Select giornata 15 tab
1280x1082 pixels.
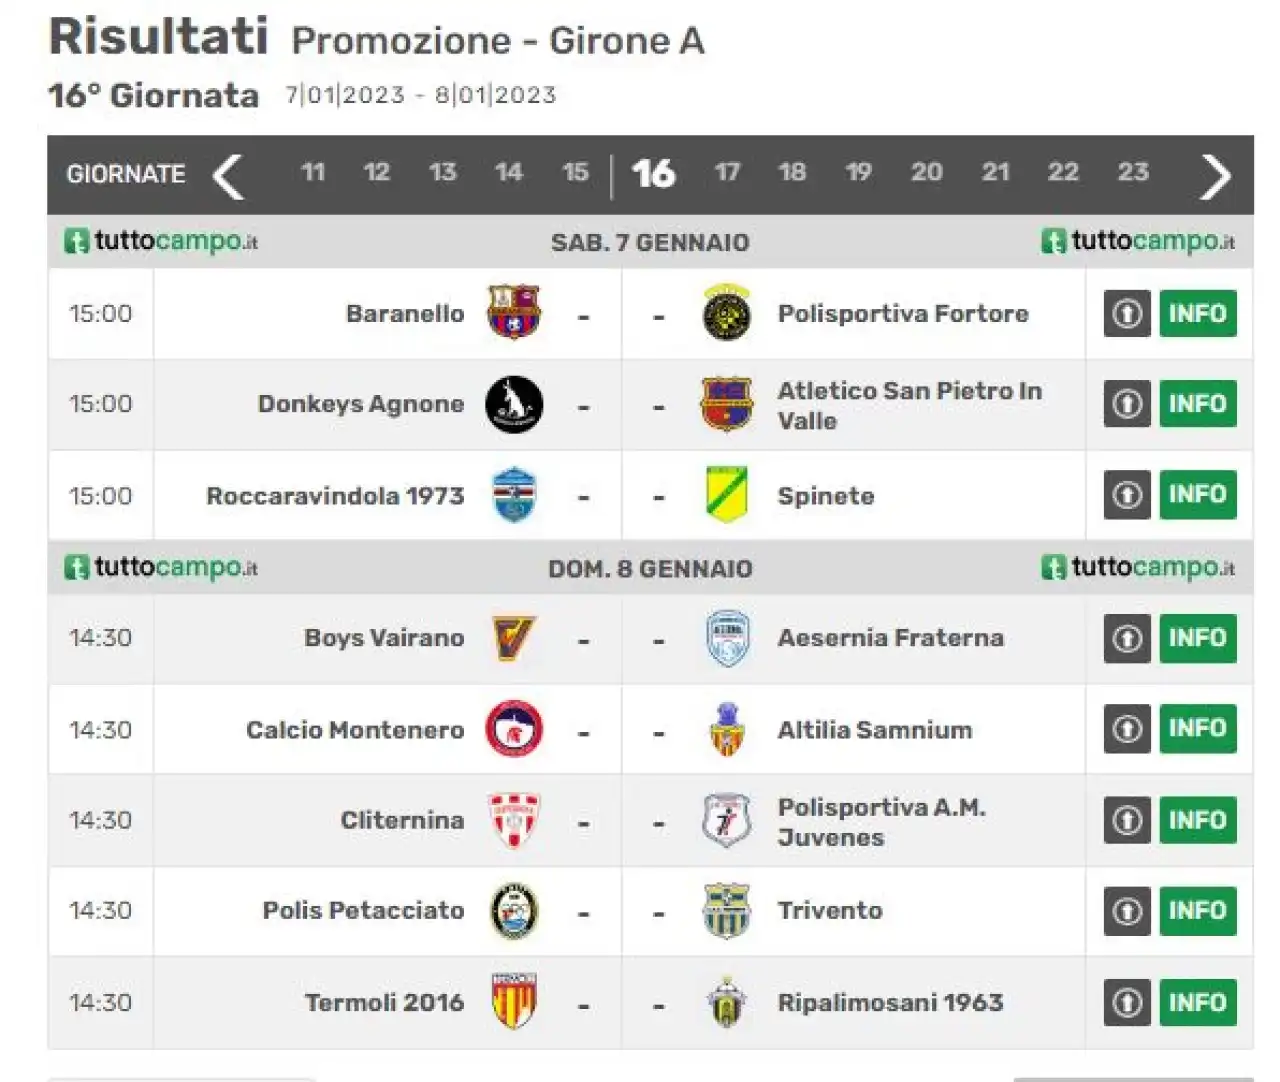[x=576, y=172]
